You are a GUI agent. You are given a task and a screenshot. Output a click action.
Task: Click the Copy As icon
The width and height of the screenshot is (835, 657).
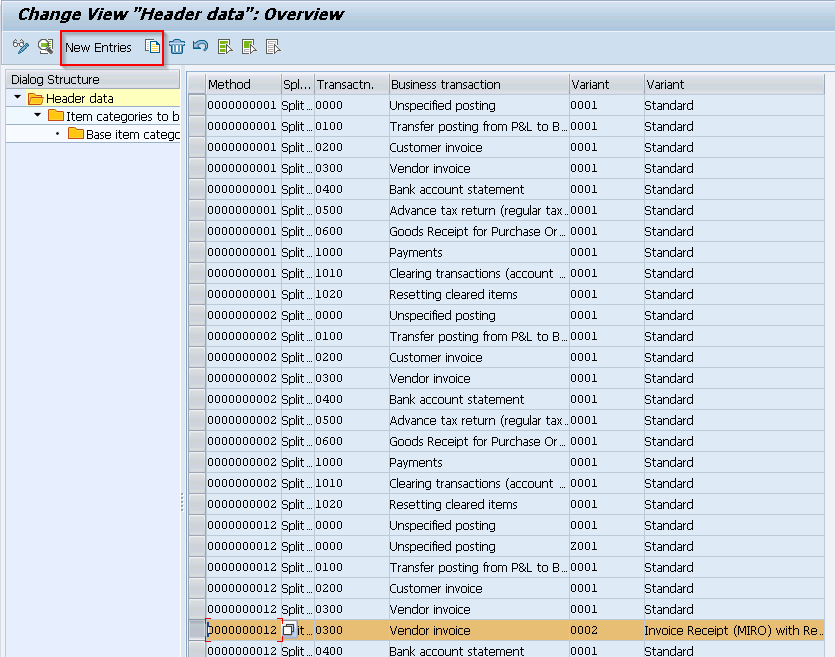point(152,47)
